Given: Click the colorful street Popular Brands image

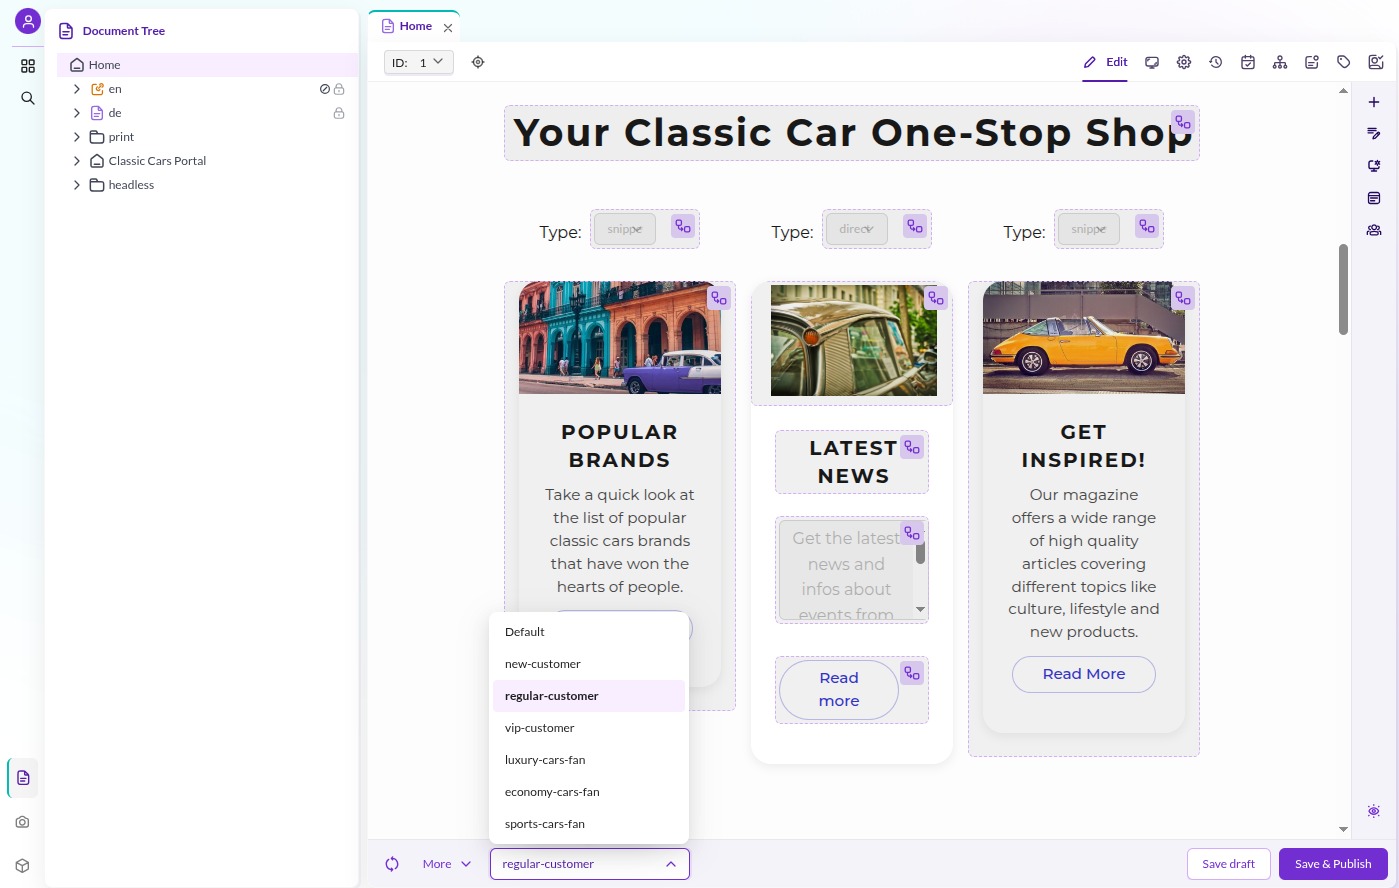Looking at the screenshot, I should [x=620, y=338].
